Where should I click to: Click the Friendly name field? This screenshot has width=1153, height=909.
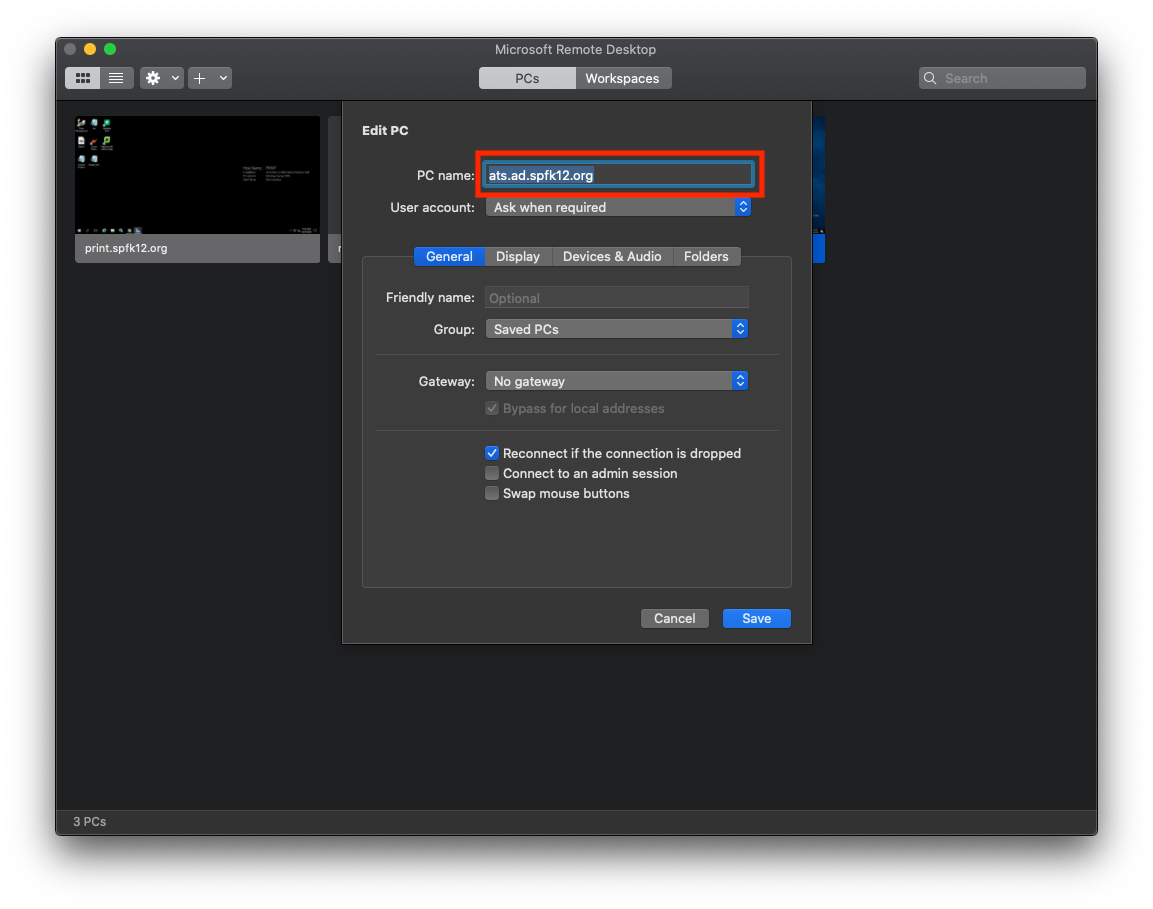click(x=616, y=298)
